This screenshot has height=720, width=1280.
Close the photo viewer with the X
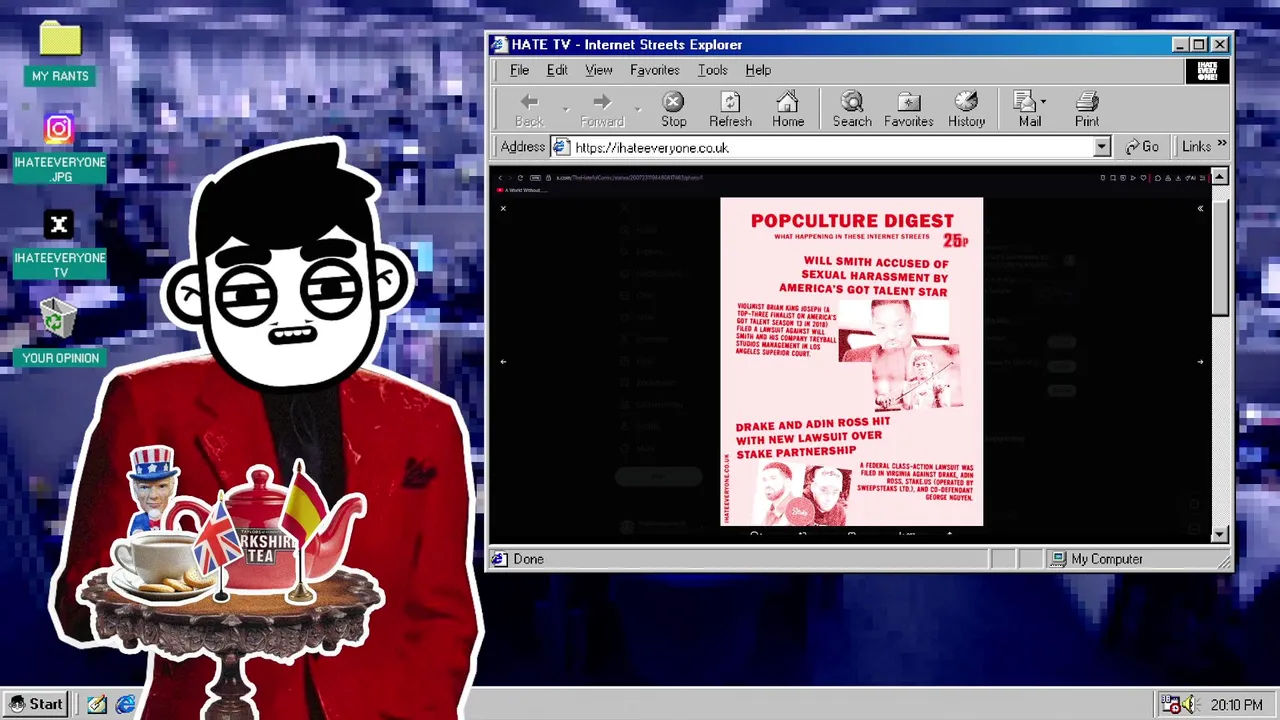[503, 208]
